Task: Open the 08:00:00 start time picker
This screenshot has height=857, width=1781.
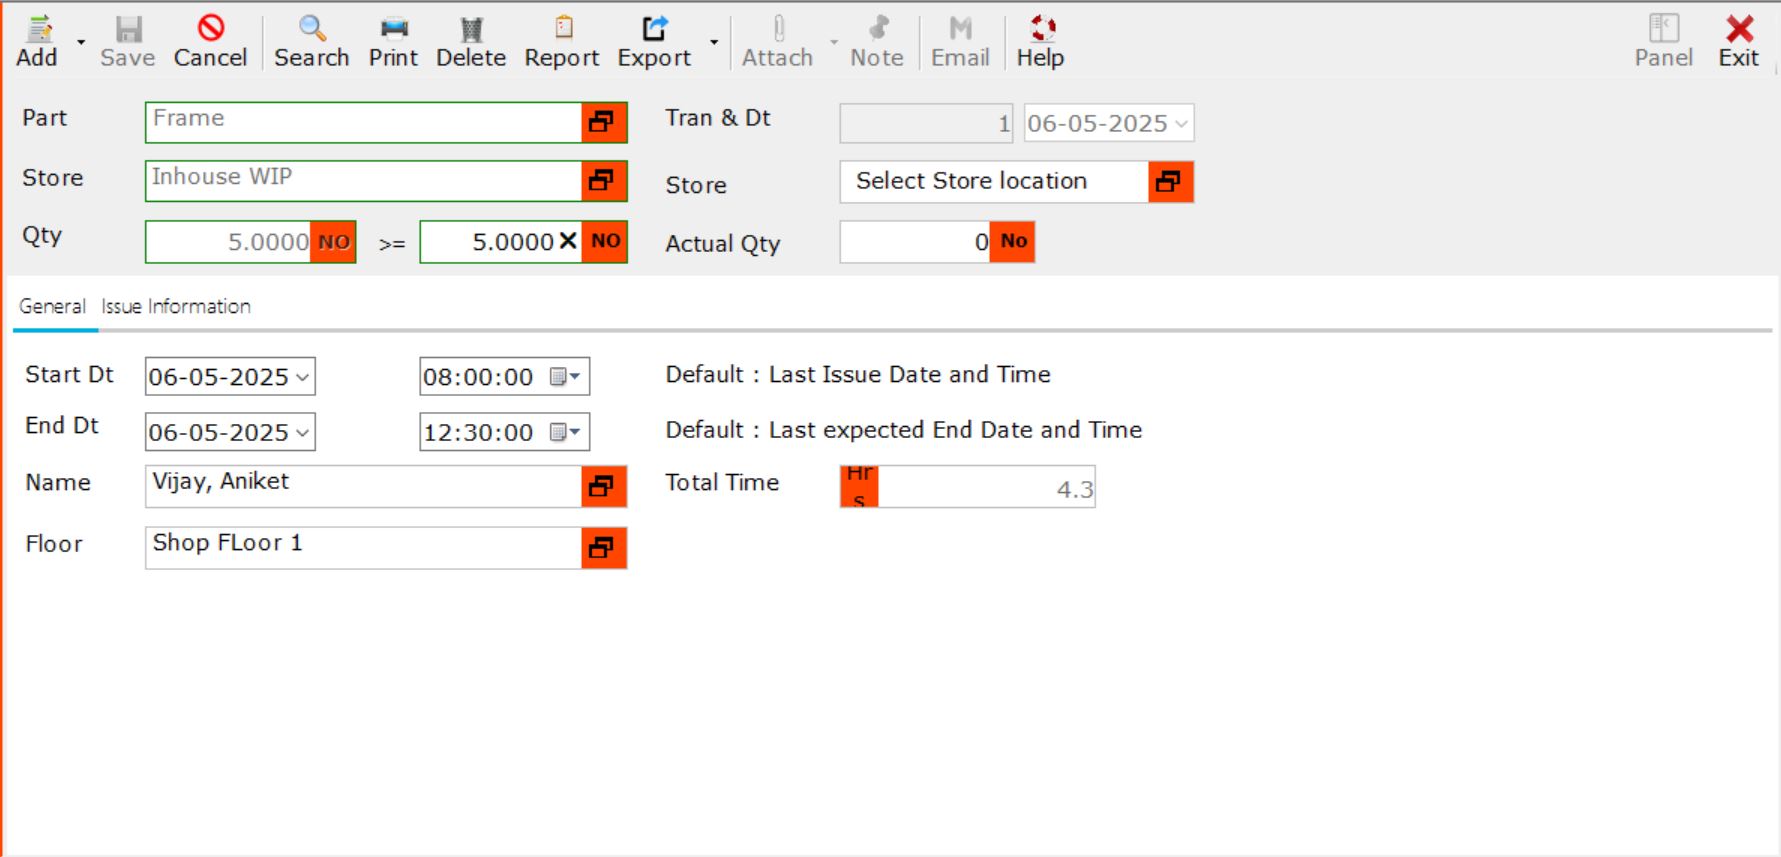Action: [x=566, y=377]
